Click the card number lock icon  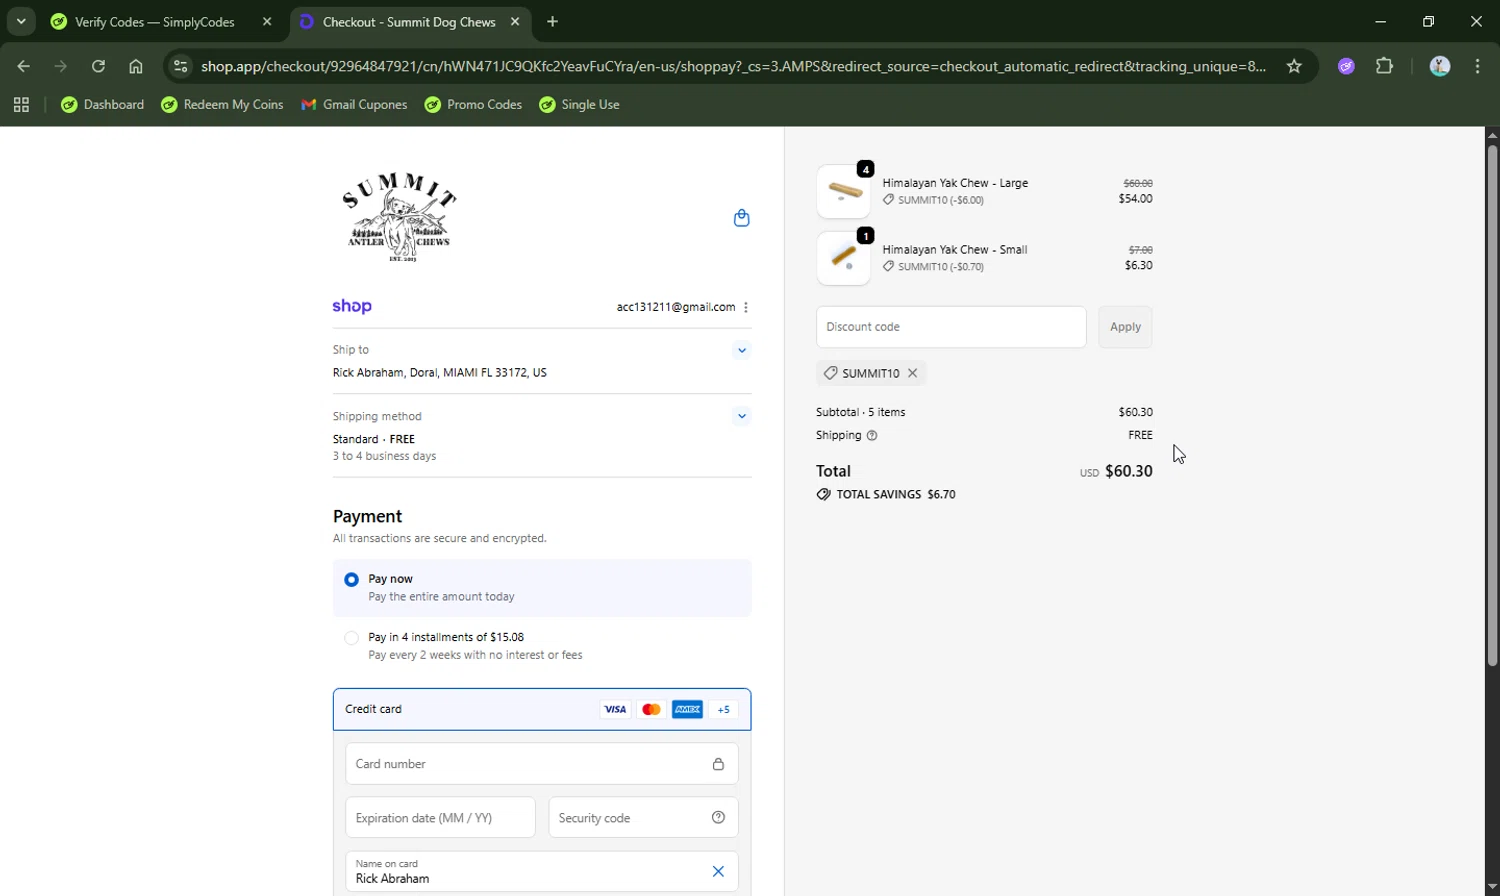pos(718,764)
